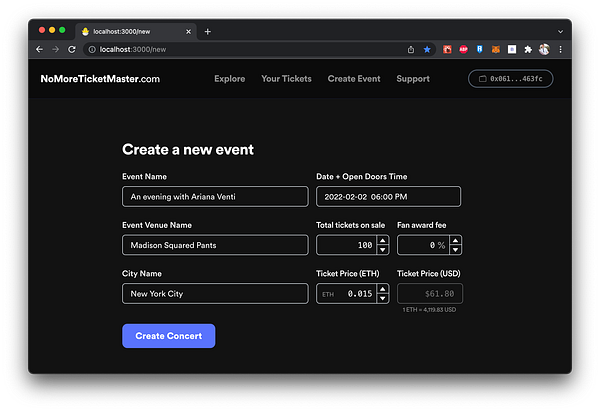This screenshot has height=411, width=600.
Task: Focus the City Name field
Action: 215,294
